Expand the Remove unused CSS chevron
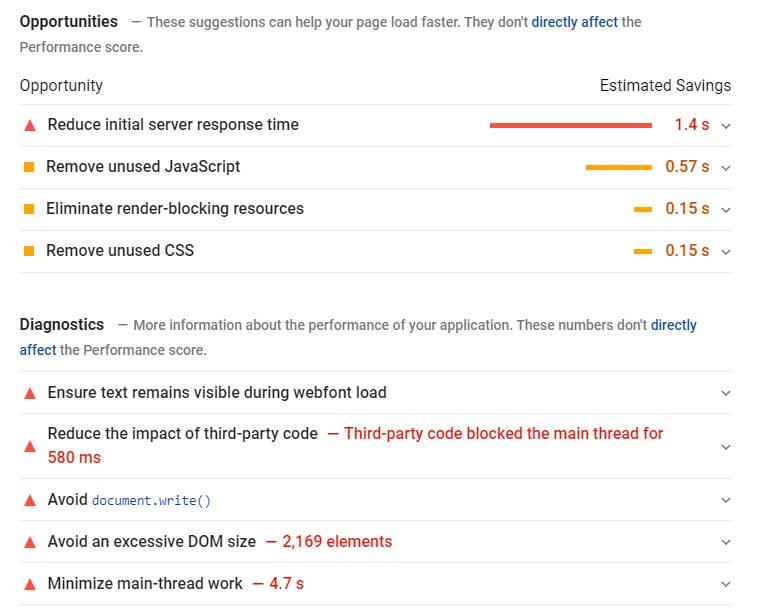The height and width of the screenshot is (612, 765). (726, 252)
